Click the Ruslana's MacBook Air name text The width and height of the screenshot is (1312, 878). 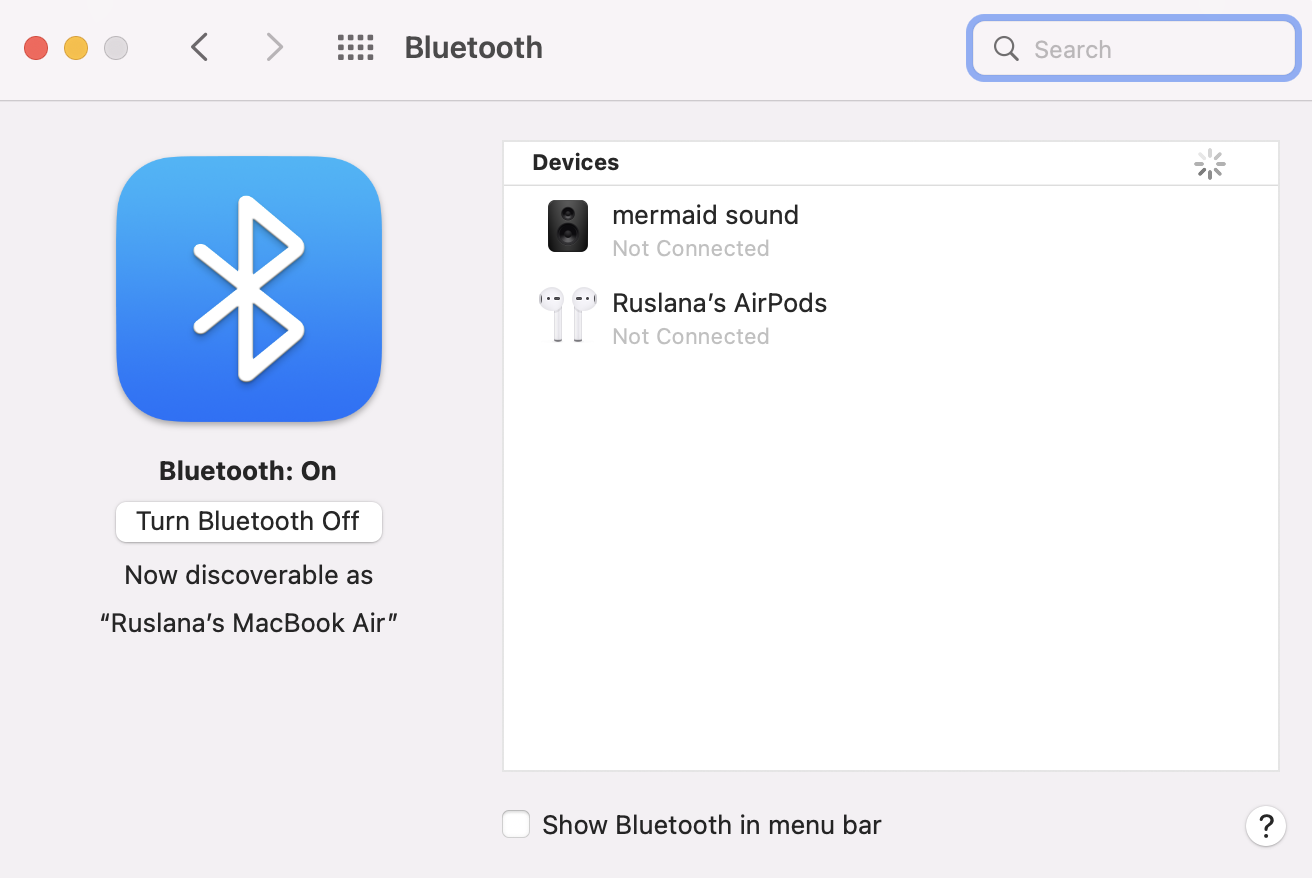click(x=249, y=623)
